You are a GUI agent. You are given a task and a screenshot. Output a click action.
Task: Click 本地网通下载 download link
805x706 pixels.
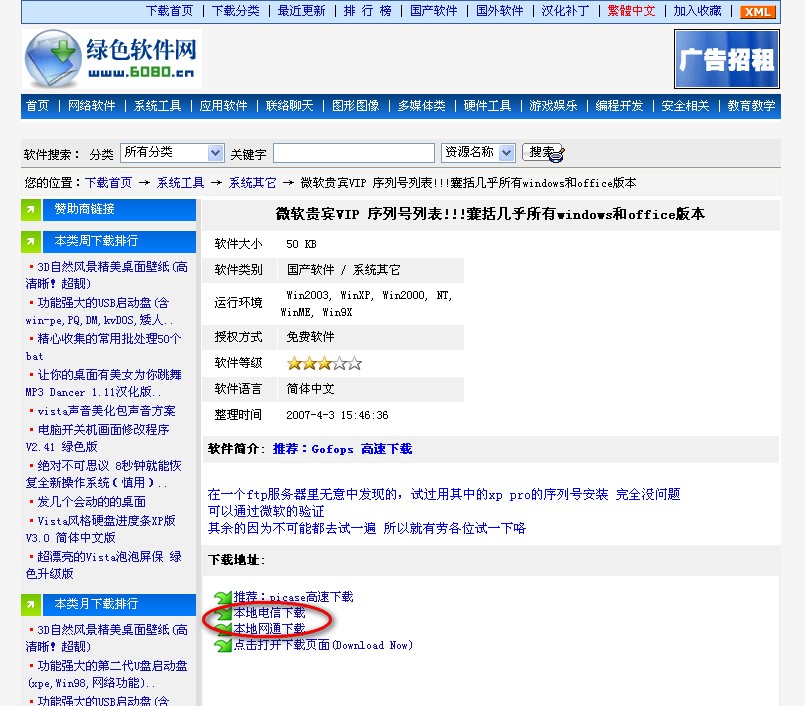tap(269, 629)
